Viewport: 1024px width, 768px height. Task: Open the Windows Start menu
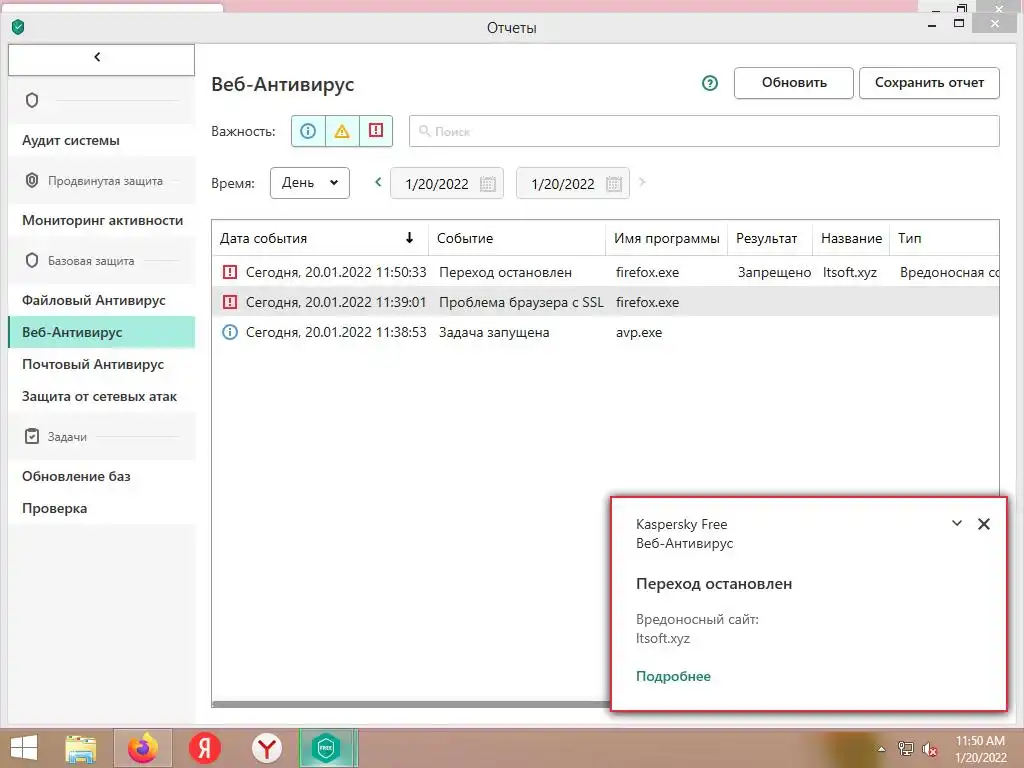24,748
